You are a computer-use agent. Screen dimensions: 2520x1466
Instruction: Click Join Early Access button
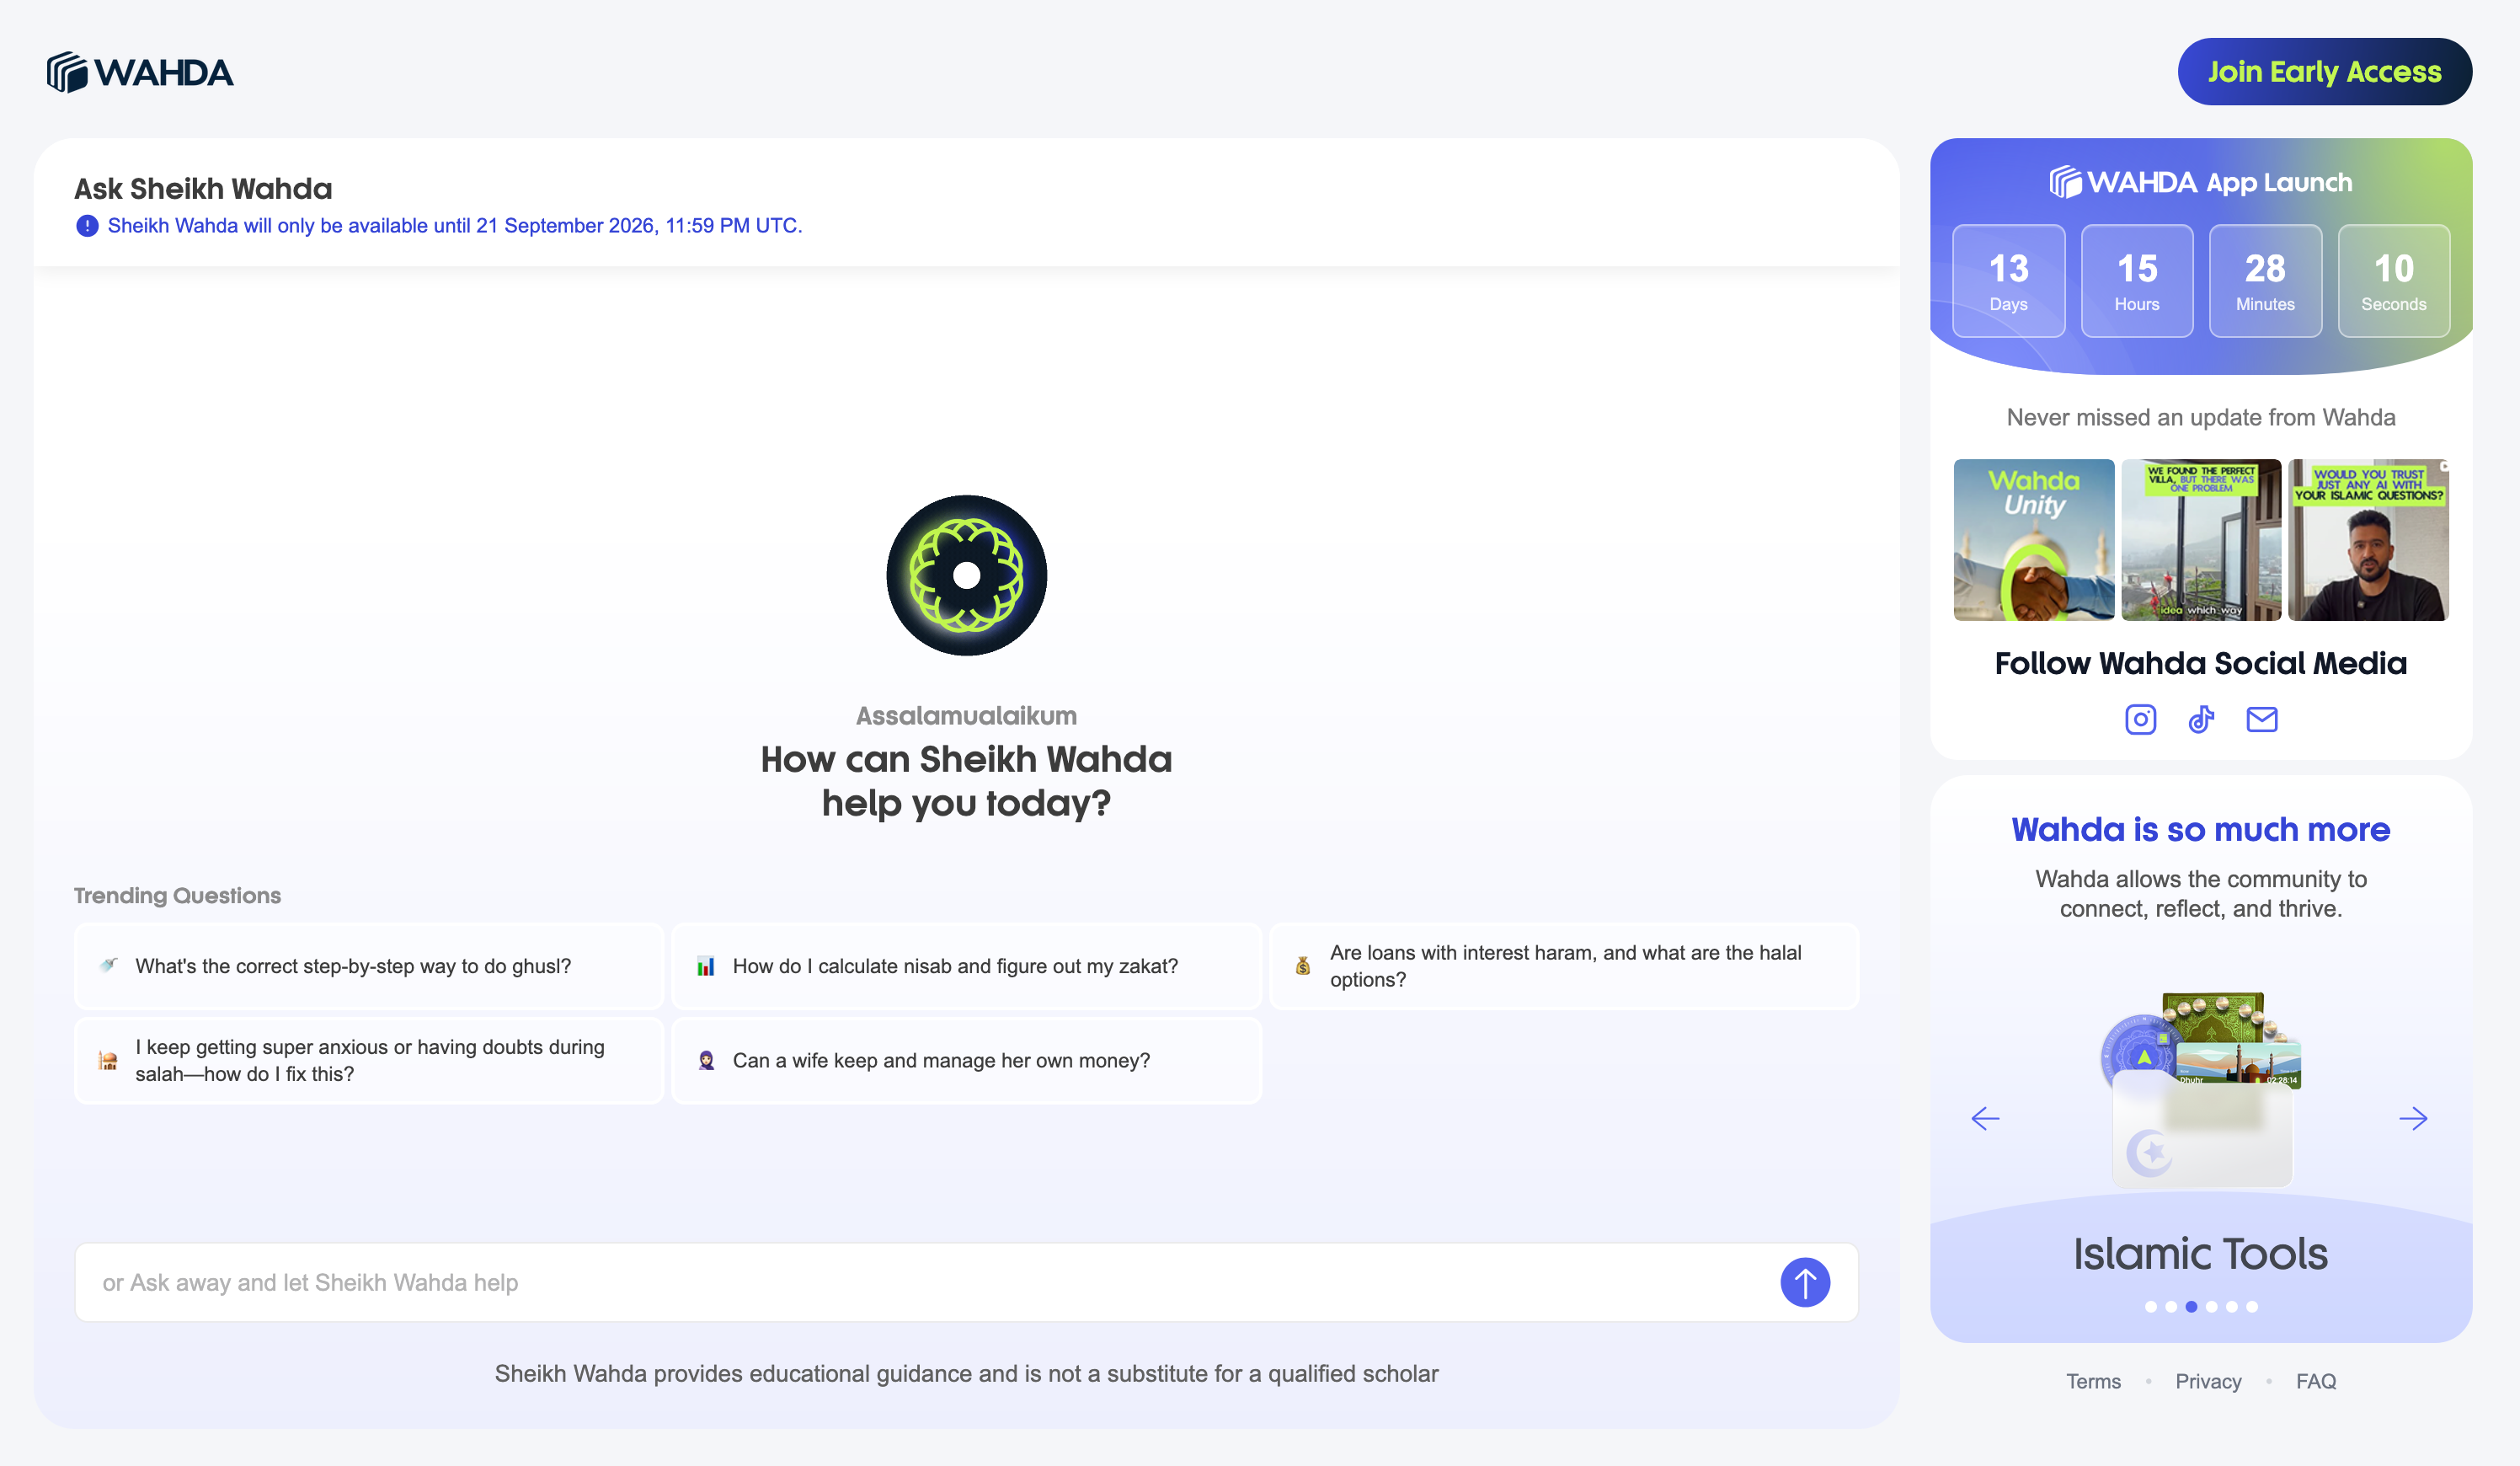(2324, 71)
